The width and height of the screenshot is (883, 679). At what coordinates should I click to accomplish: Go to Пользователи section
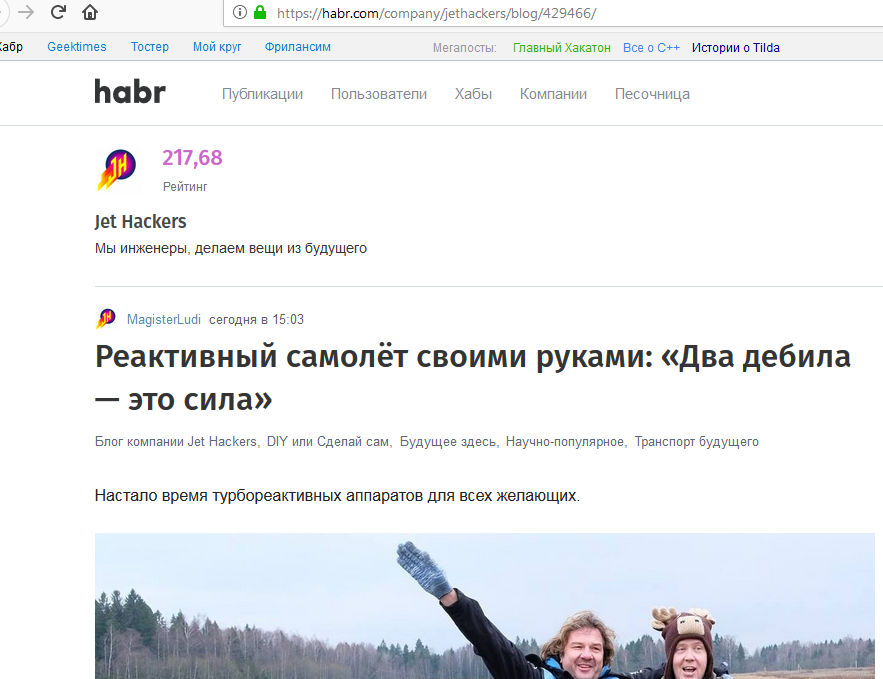click(x=379, y=94)
